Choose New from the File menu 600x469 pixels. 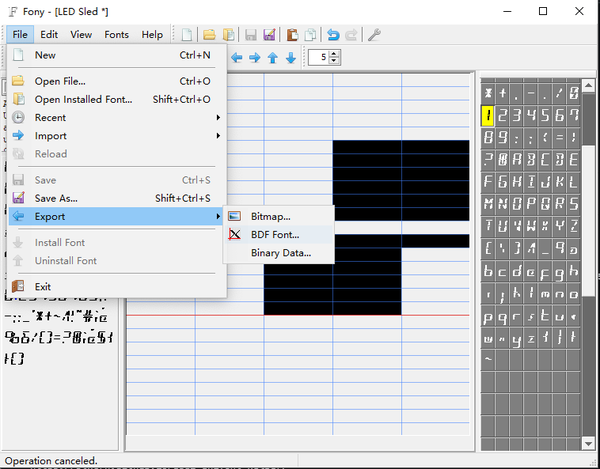117,55
